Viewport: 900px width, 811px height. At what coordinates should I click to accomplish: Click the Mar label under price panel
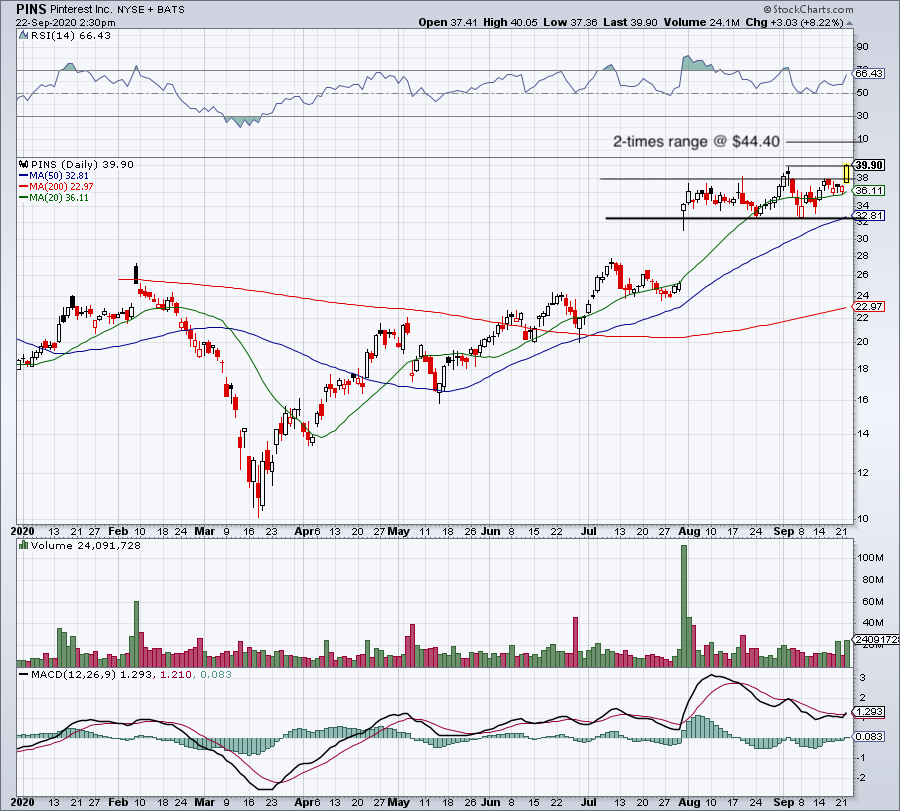point(205,531)
